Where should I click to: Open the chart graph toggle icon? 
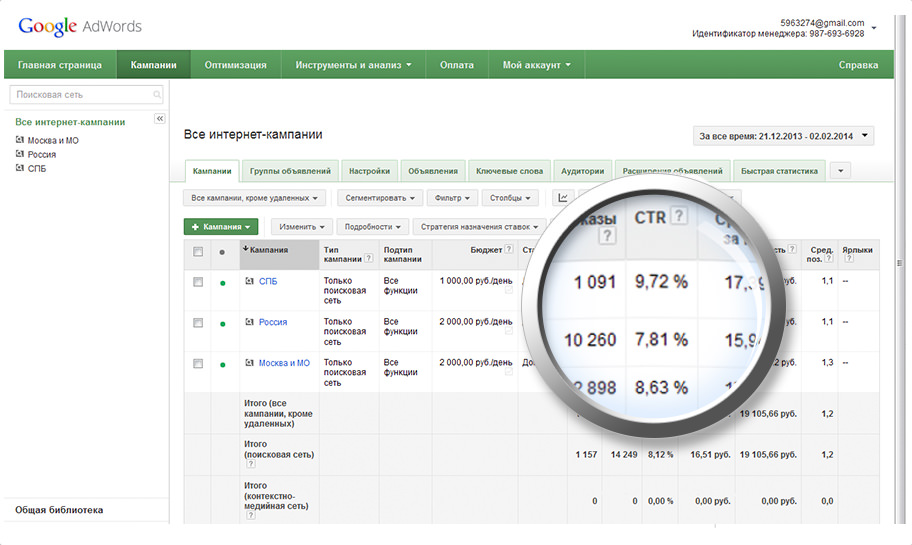tap(563, 198)
